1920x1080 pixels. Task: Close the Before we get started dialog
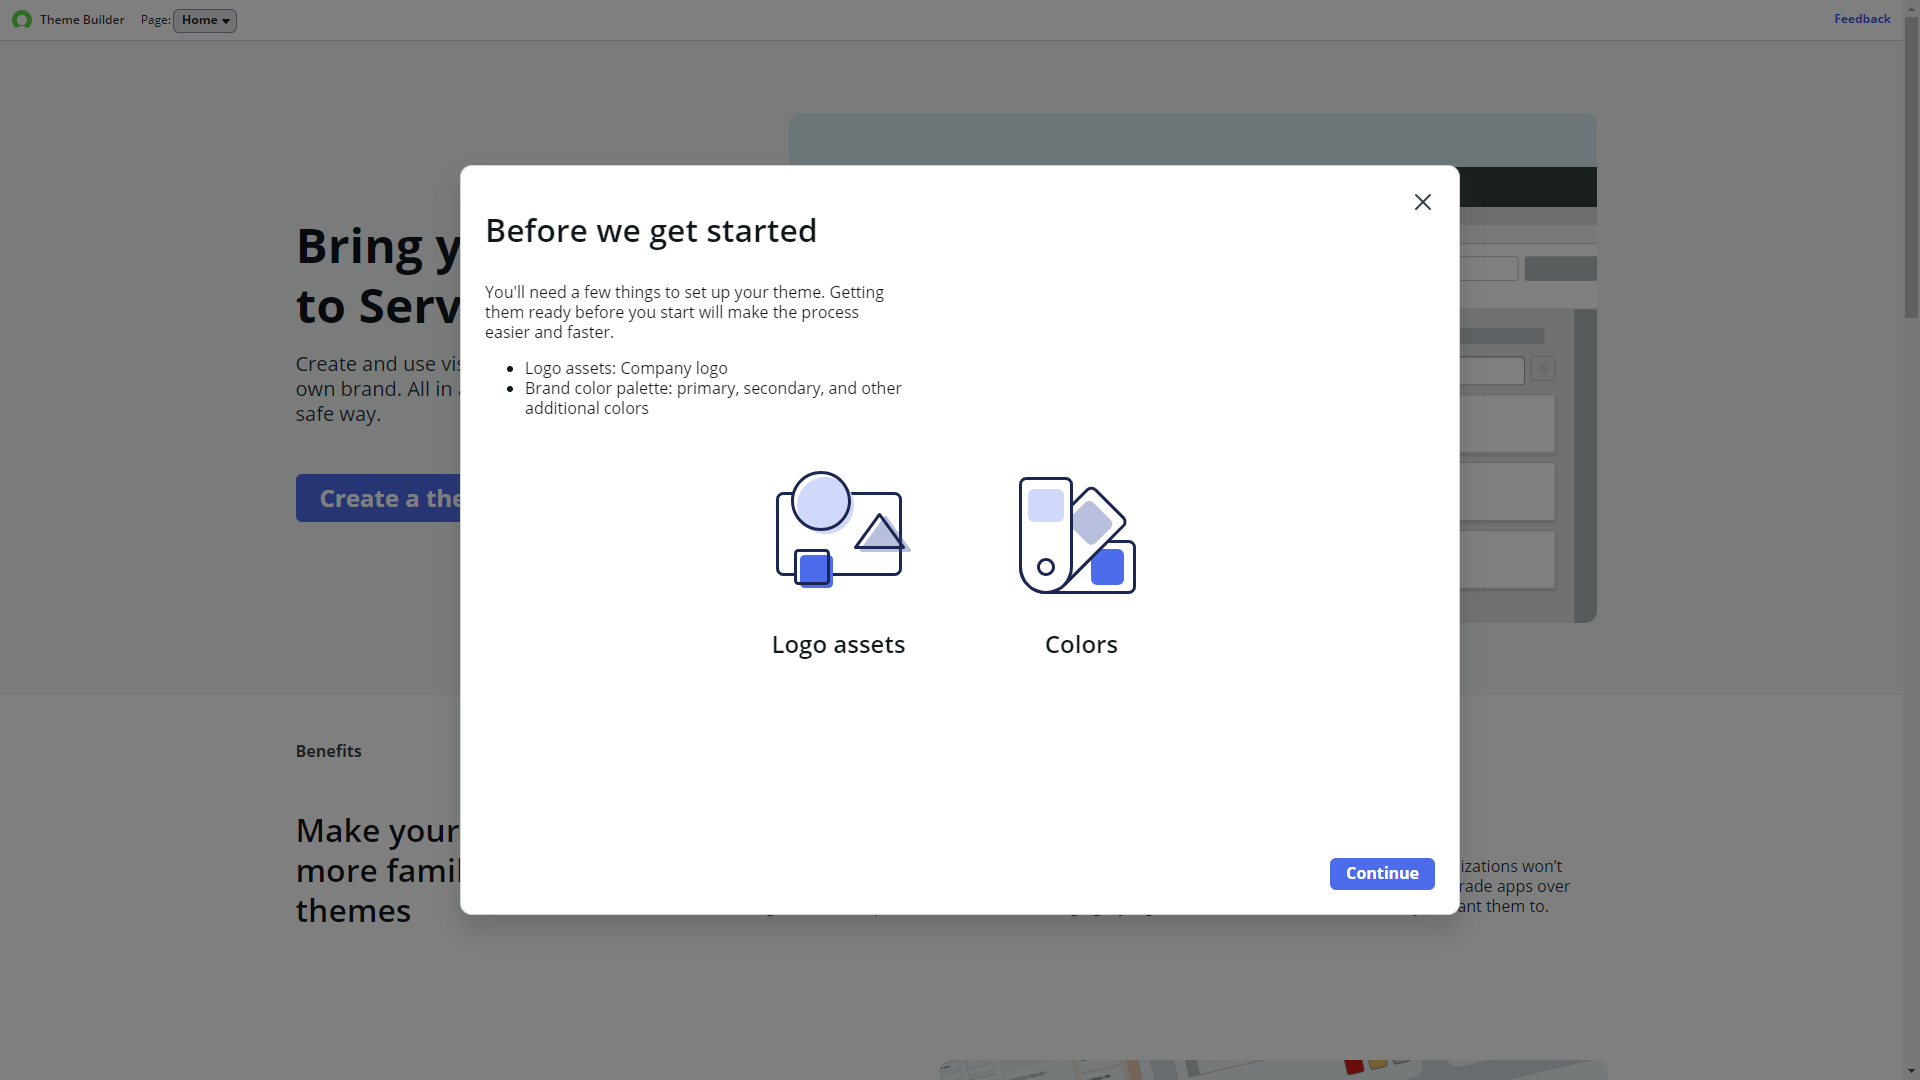[1422, 202]
